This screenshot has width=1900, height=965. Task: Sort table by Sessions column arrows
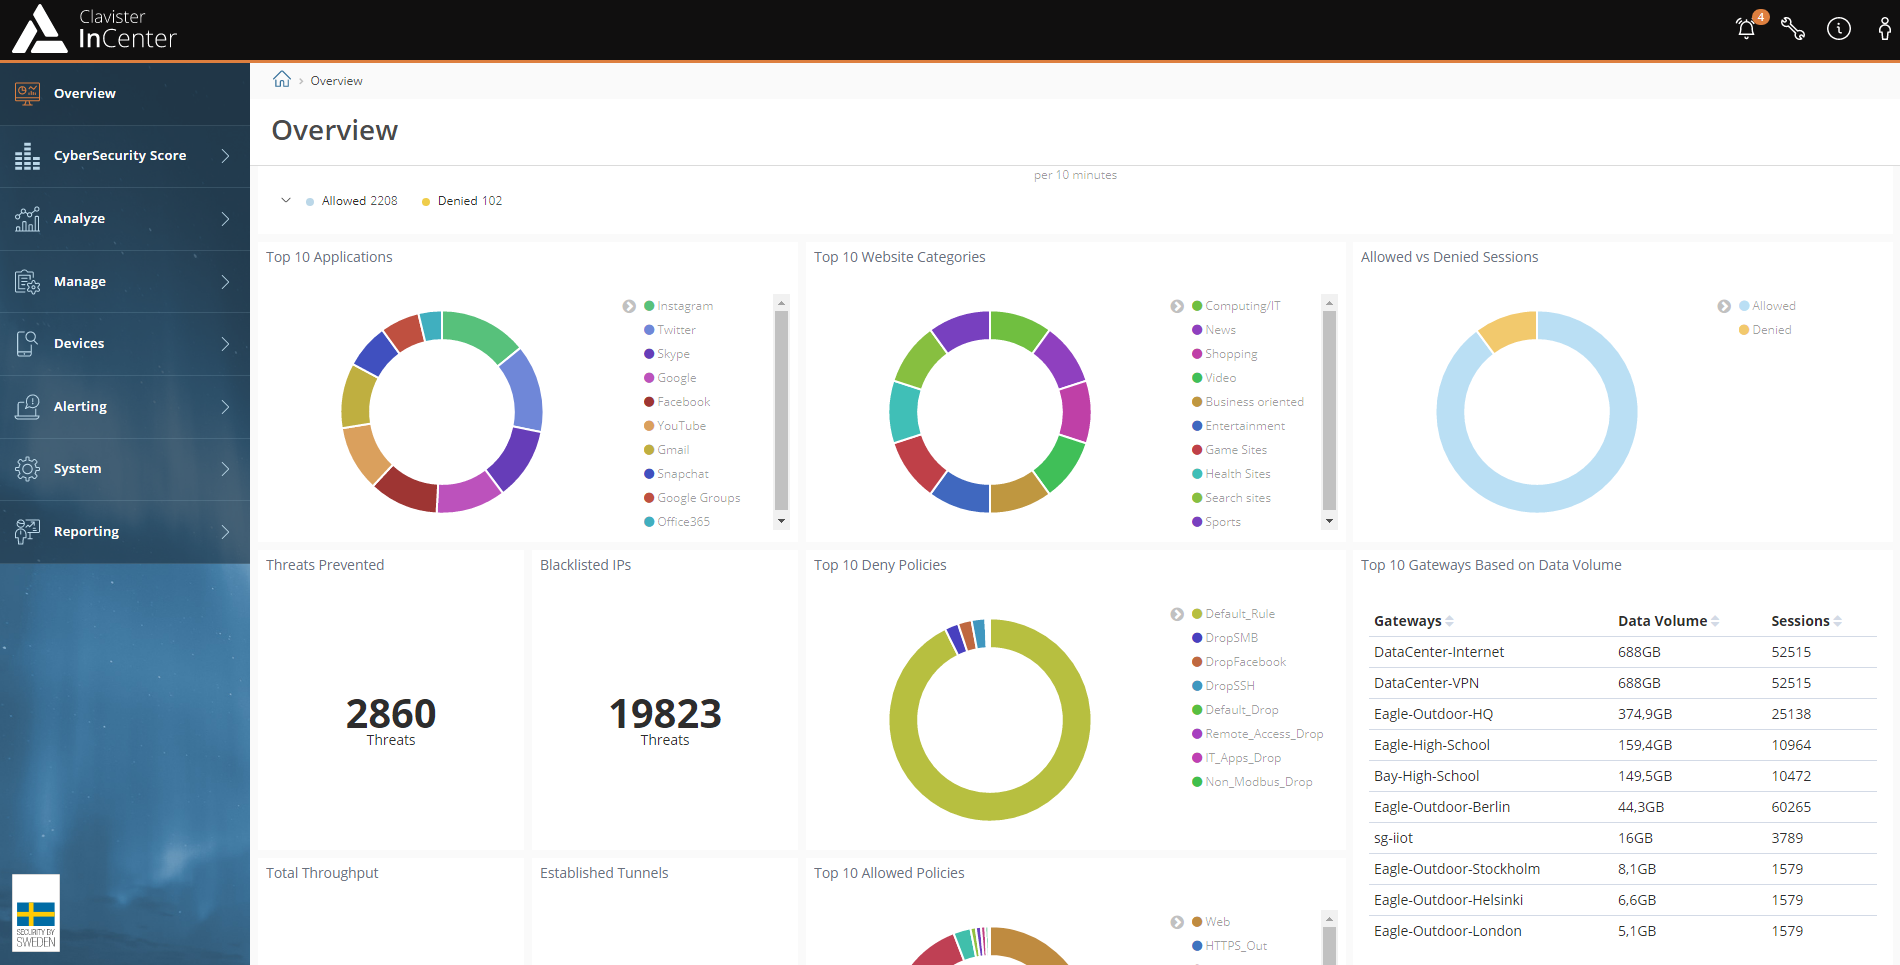click(x=1837, y=621)
